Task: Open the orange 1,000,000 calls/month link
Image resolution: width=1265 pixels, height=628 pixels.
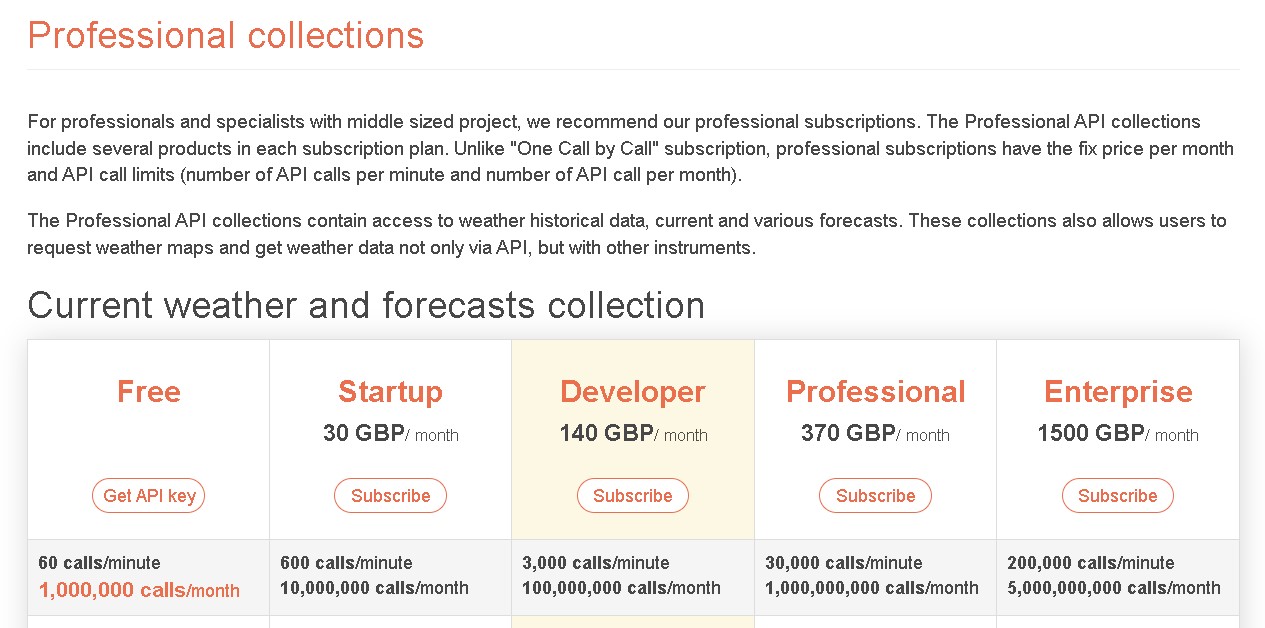Action: point(139,591)
